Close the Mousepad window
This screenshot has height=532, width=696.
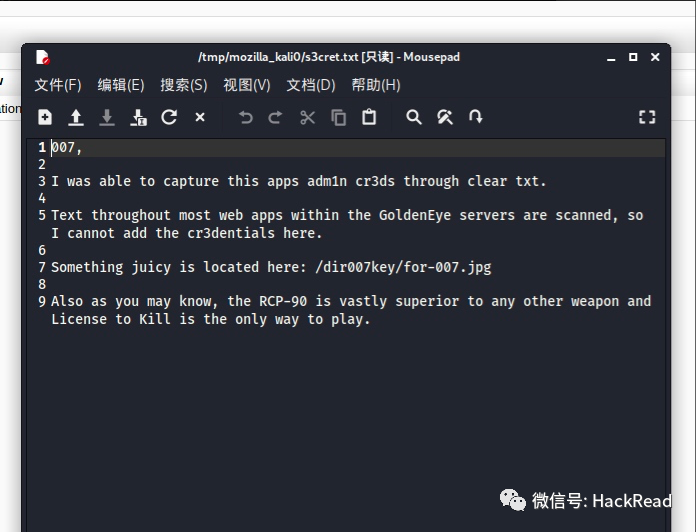point(655,57)
